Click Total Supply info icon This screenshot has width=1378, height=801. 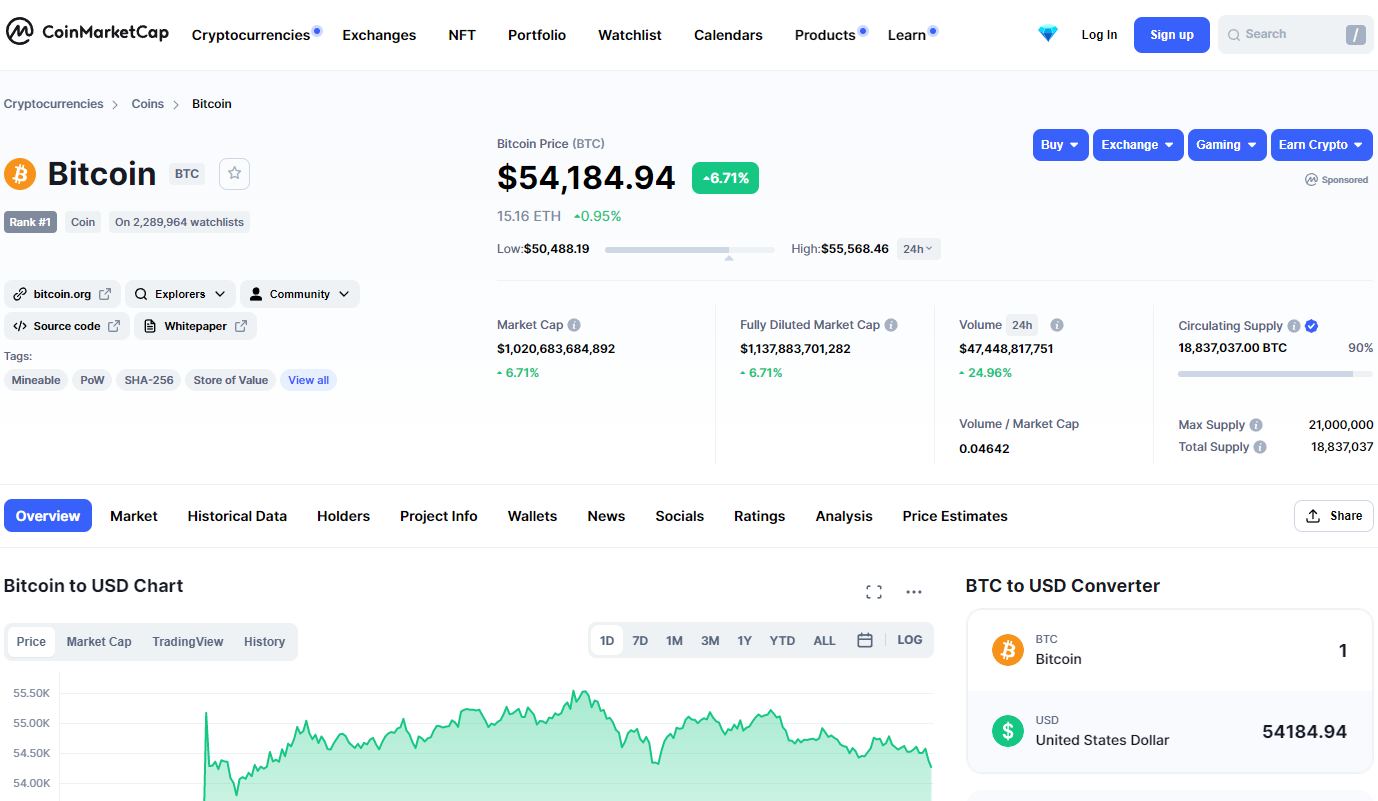[x=1260, y=447]
